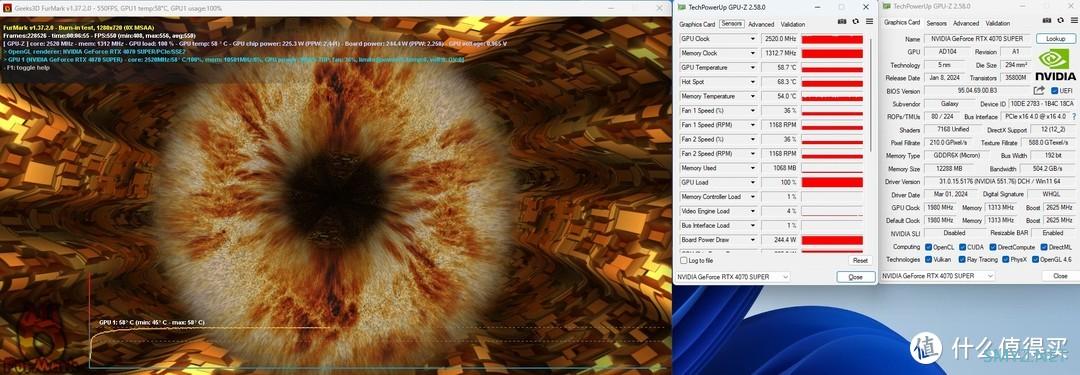
Task: Click Memory Used value 1068 MB
Action: tap(780, 168)
